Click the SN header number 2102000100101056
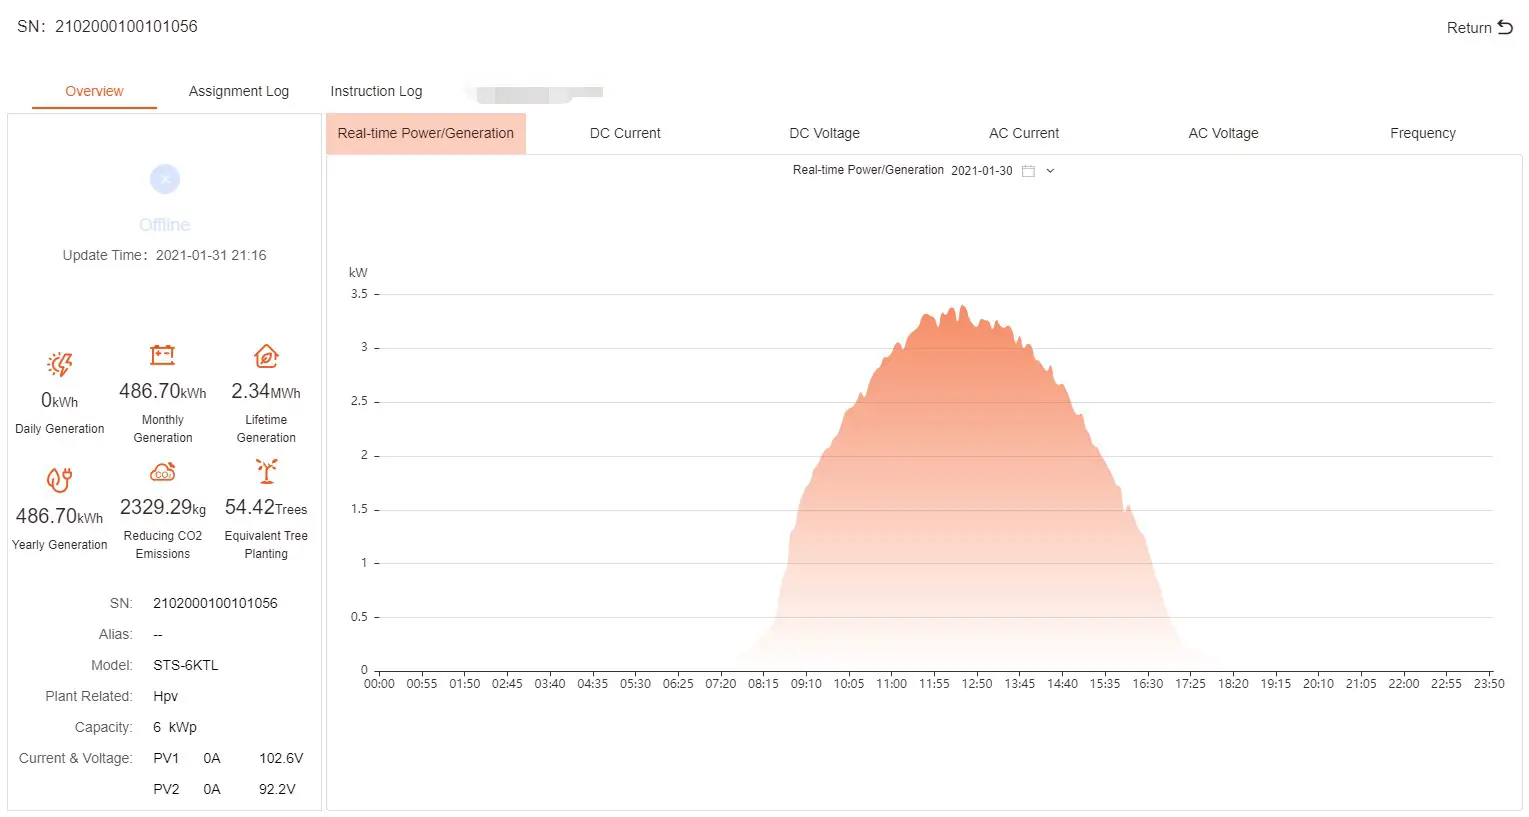This screenshot has height=817, width=1529. coord(126,27)
